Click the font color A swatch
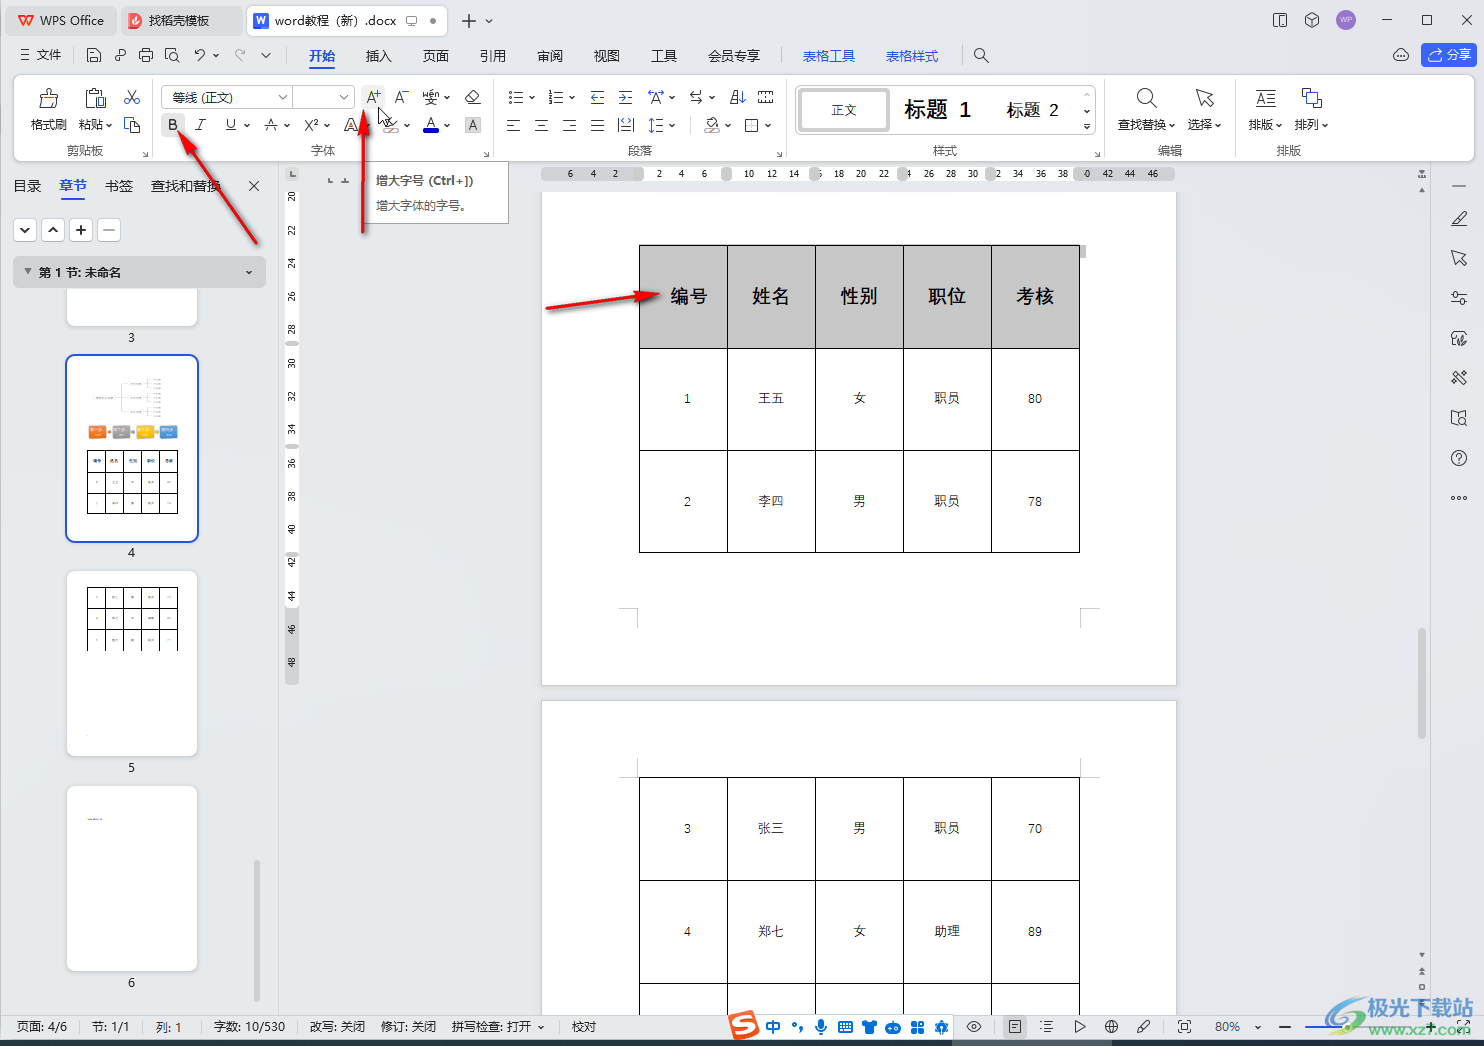The image size is (1484, 1046). click(x=431, y=125)
